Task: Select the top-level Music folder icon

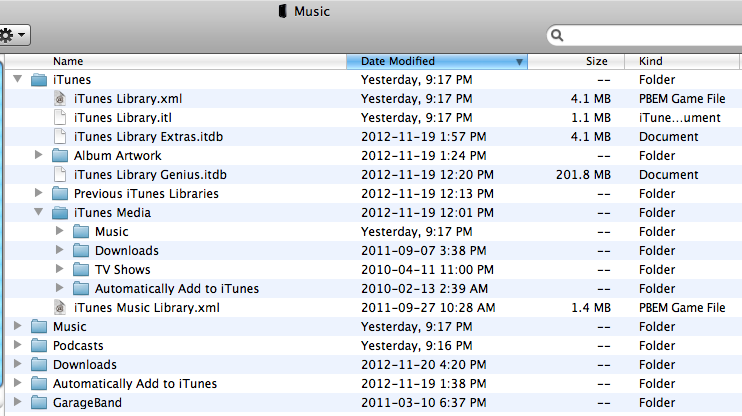Action: tap(39, 327)
